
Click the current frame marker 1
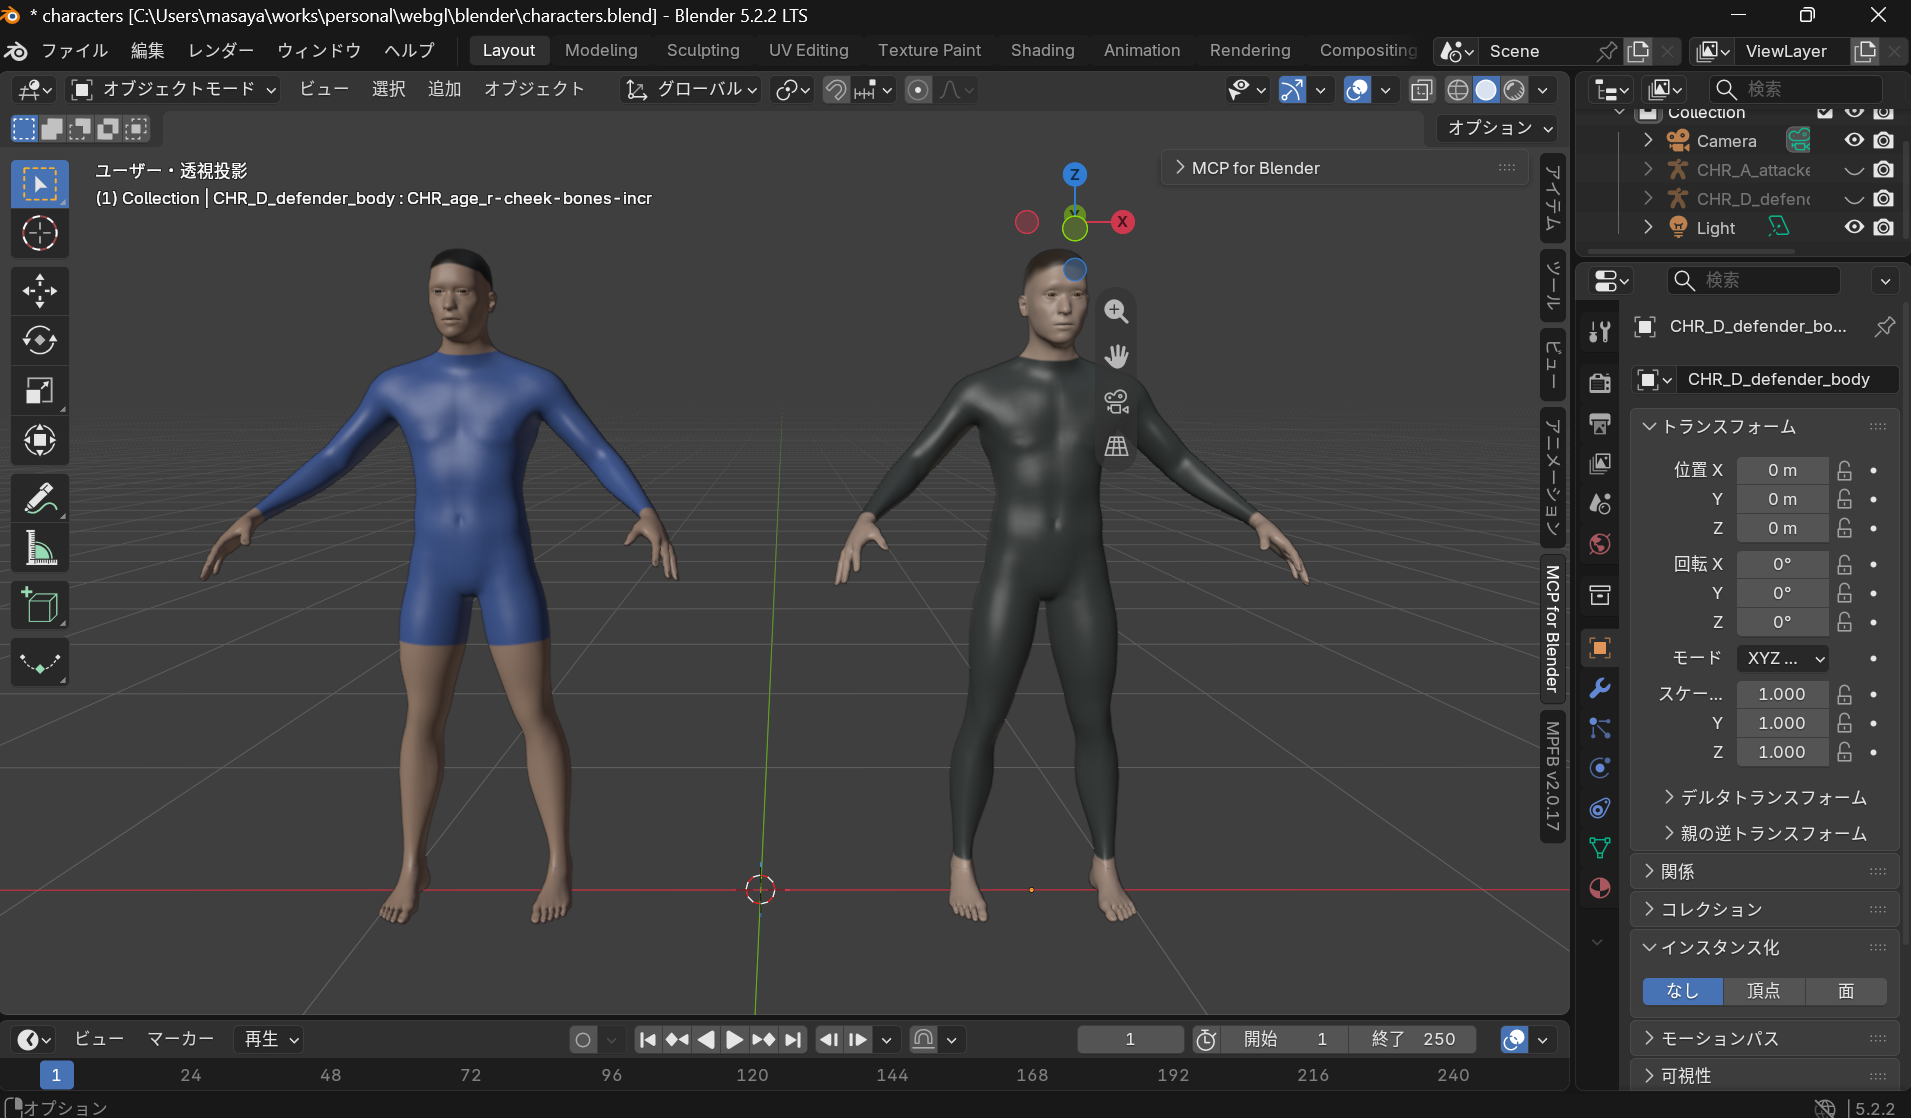coord(56,1075)
